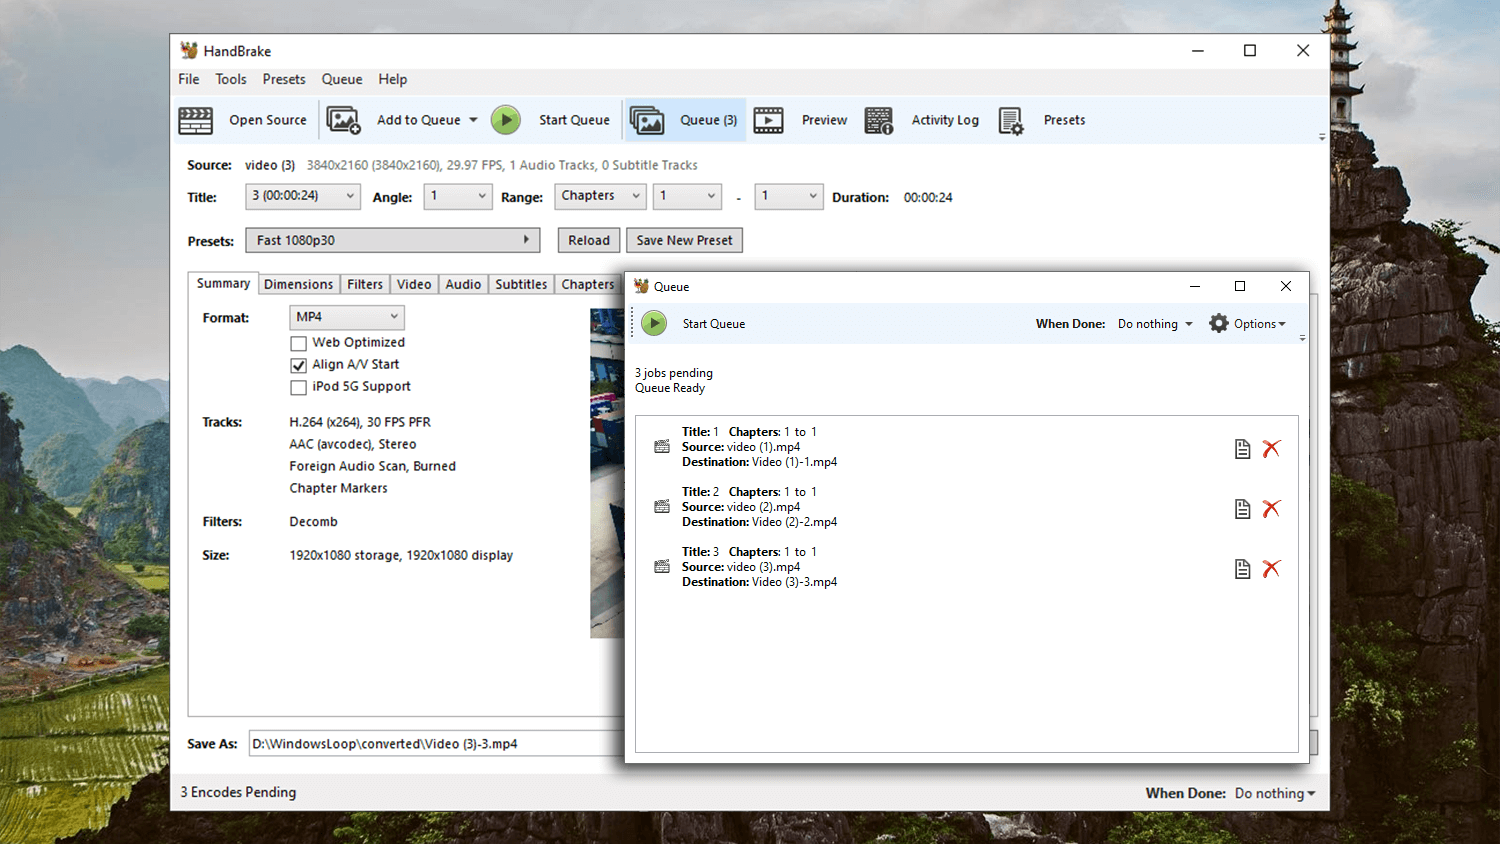Switch to the Subtitles tab

(521, 285)
